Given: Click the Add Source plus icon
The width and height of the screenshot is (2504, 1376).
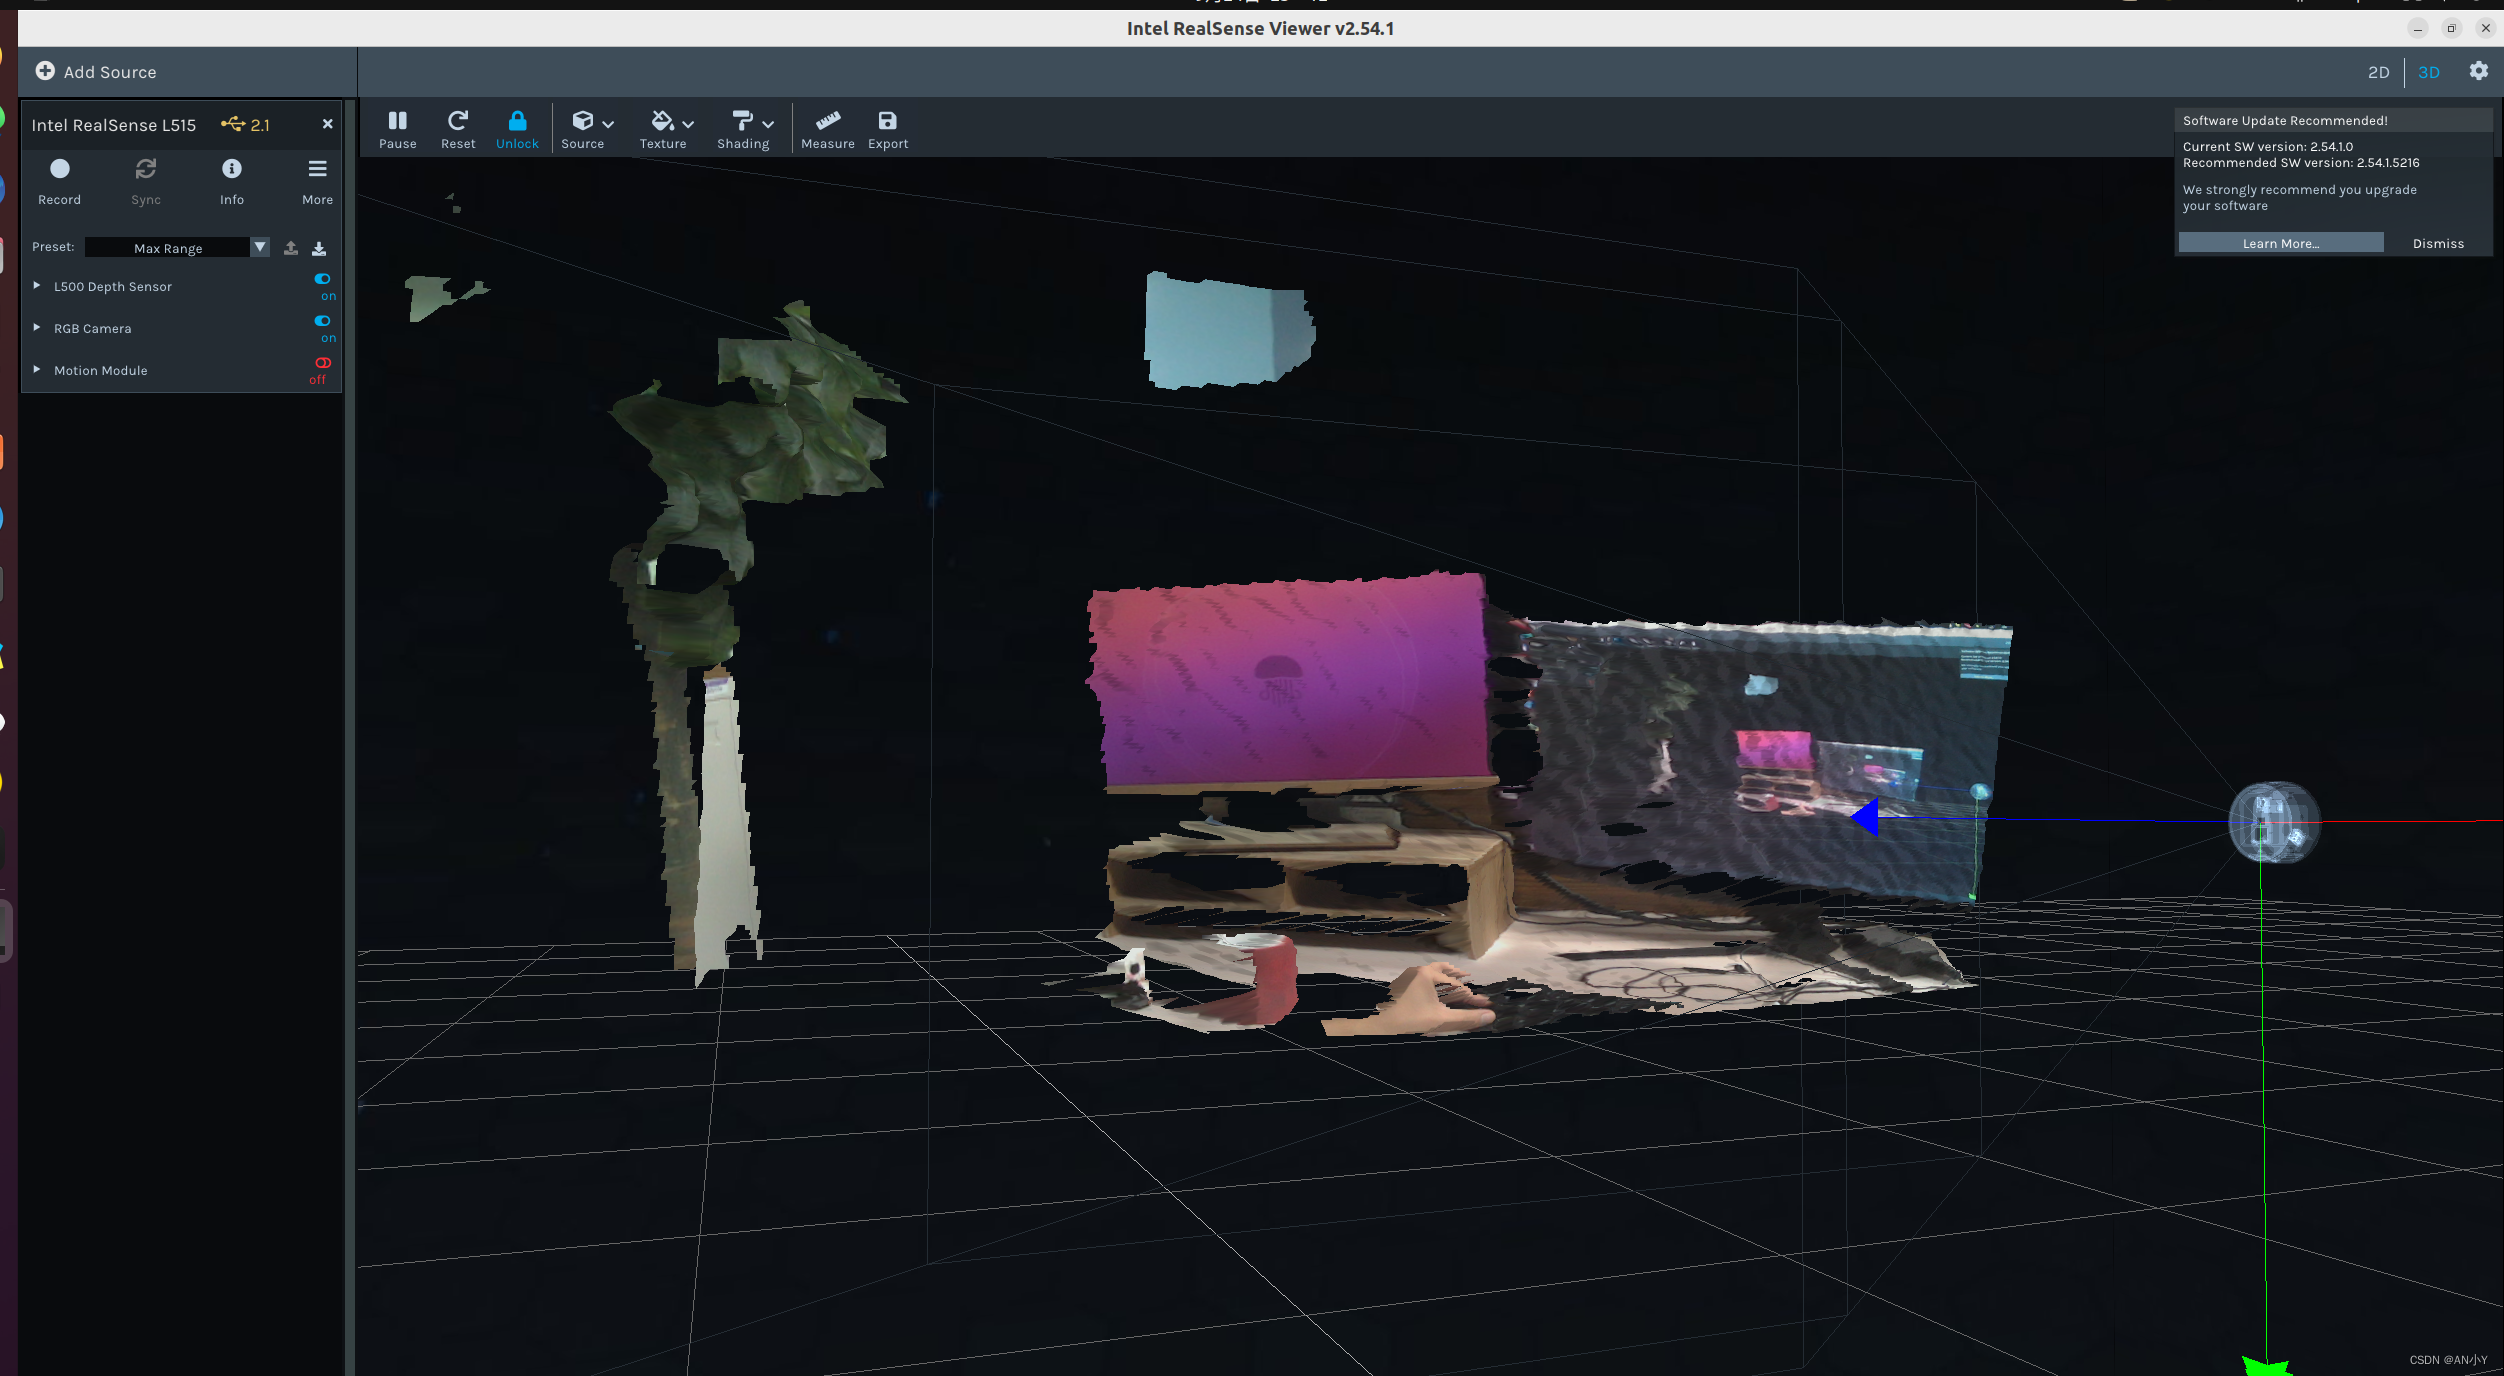Looking at the screenshot, I should (45, 71).
